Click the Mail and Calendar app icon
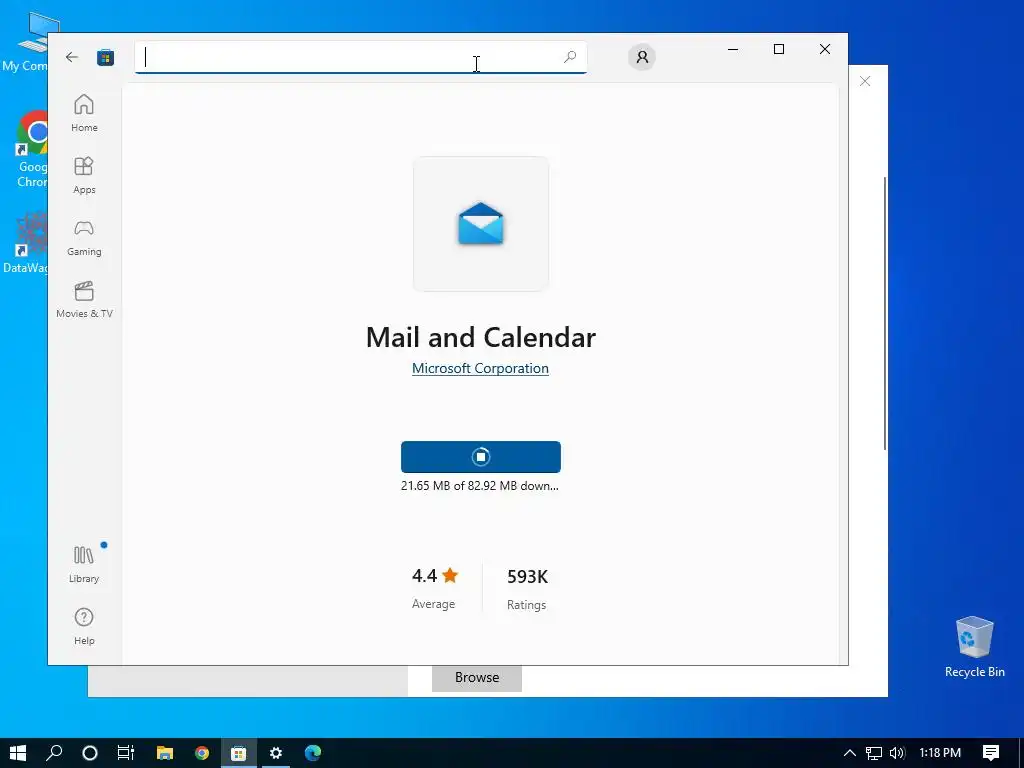 (481, 224)
